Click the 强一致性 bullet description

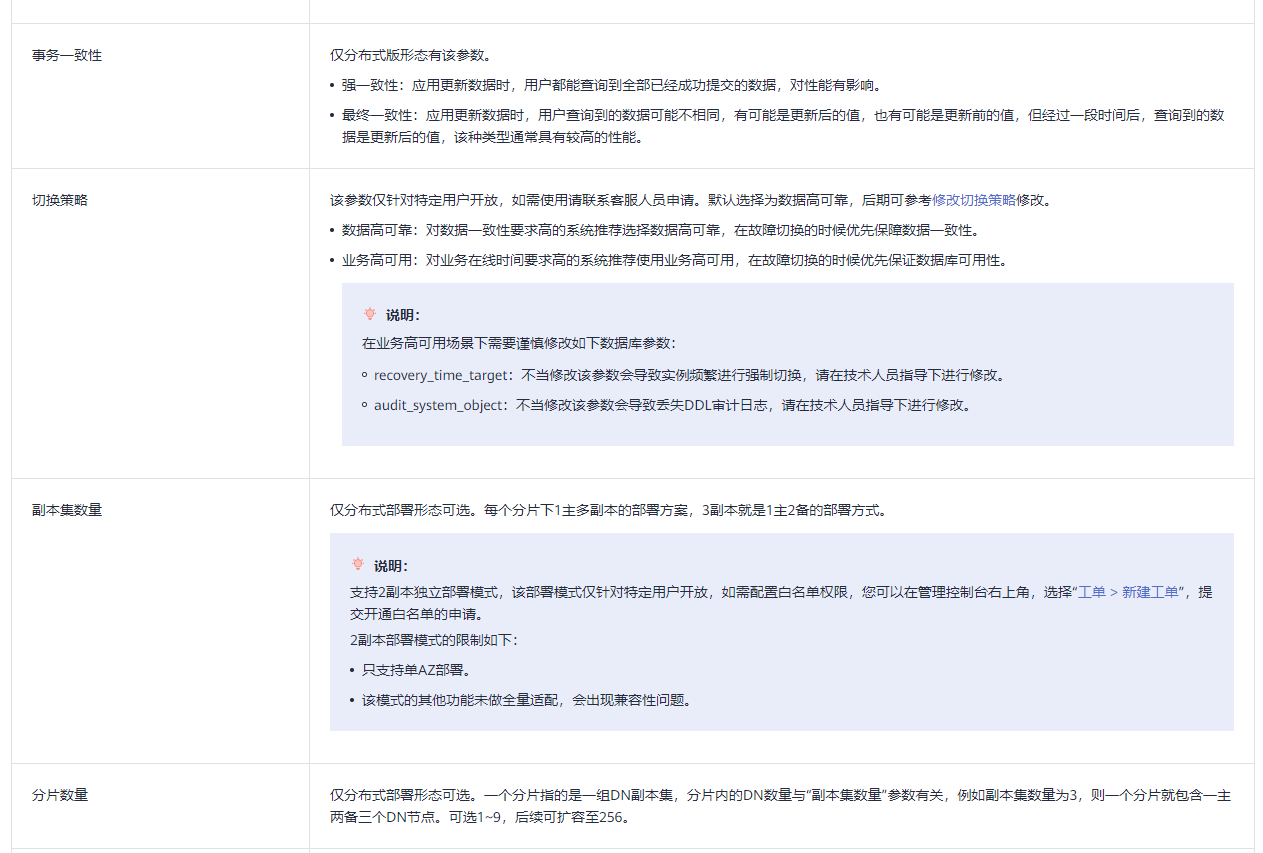pos(612,86)
